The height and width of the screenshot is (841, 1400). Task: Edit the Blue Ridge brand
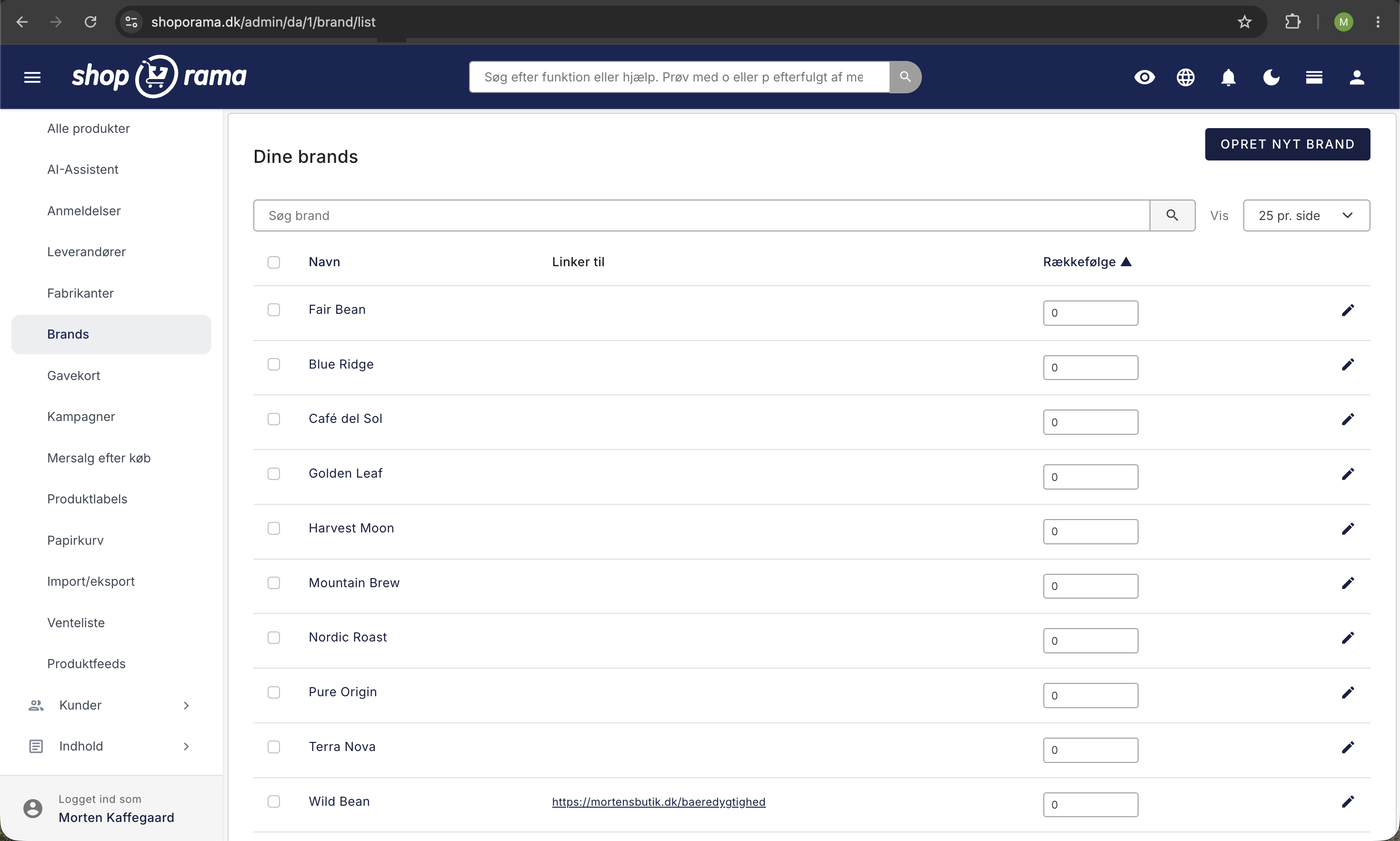click(x=1348, y=364)
